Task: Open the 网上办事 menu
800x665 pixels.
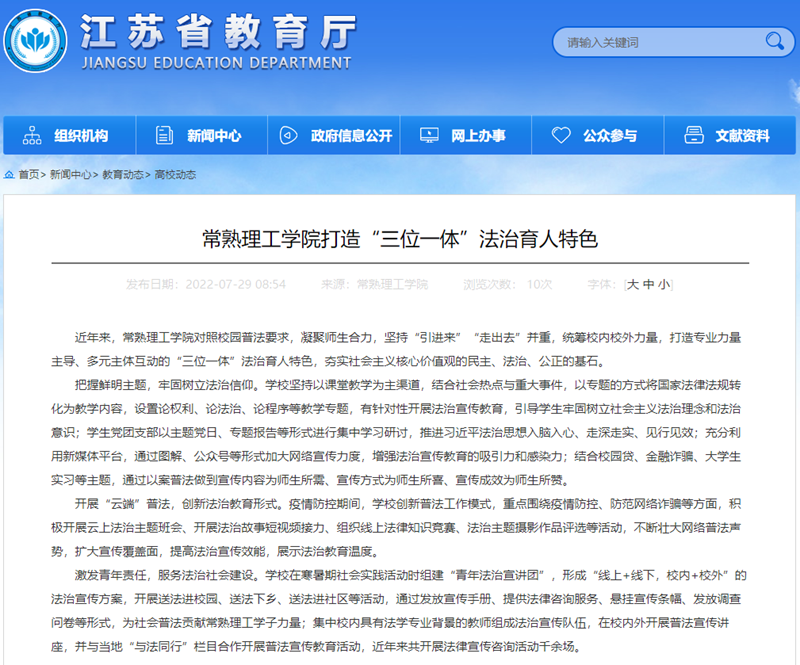Action: (x=466, y=135)
